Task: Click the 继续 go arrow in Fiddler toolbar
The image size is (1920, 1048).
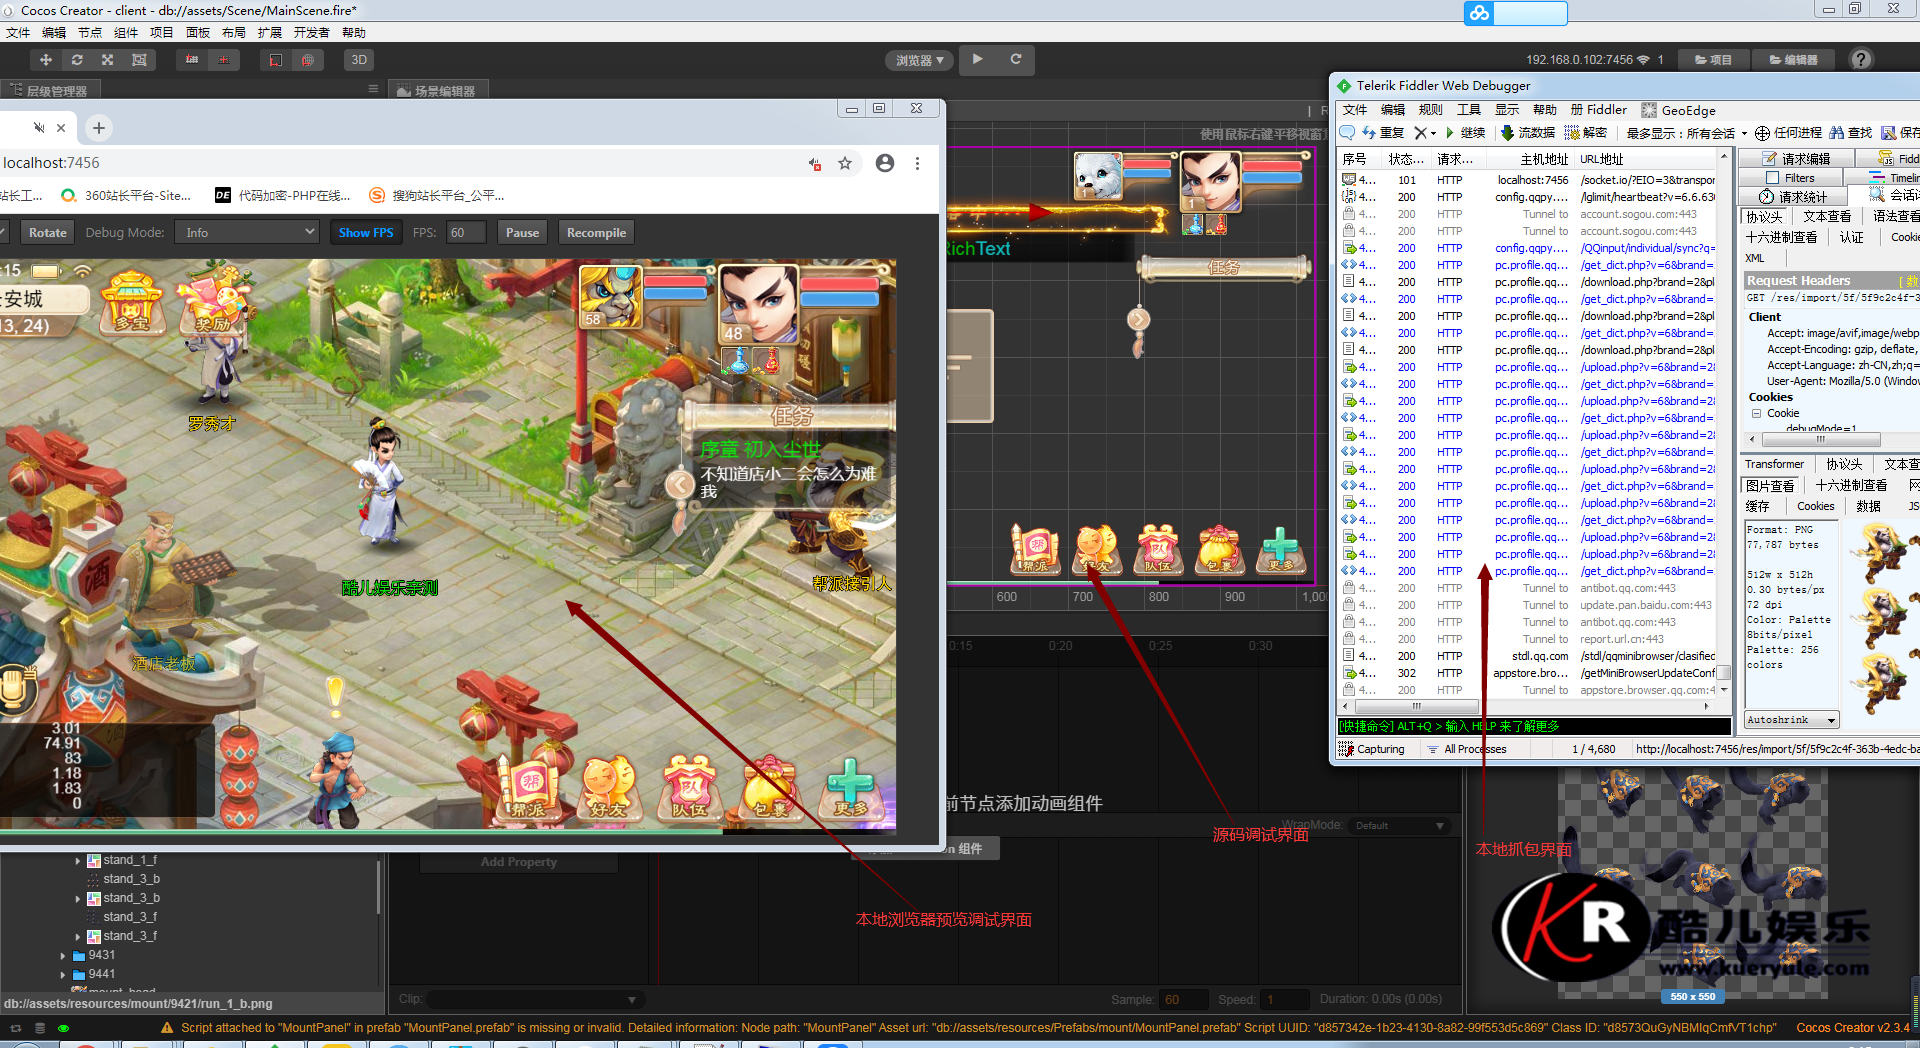Action: (1465, 132)
